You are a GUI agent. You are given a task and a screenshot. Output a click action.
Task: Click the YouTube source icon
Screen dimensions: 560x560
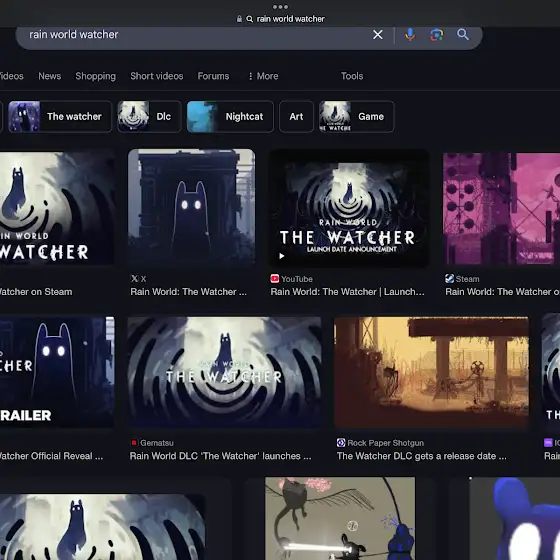pos(275,279)
